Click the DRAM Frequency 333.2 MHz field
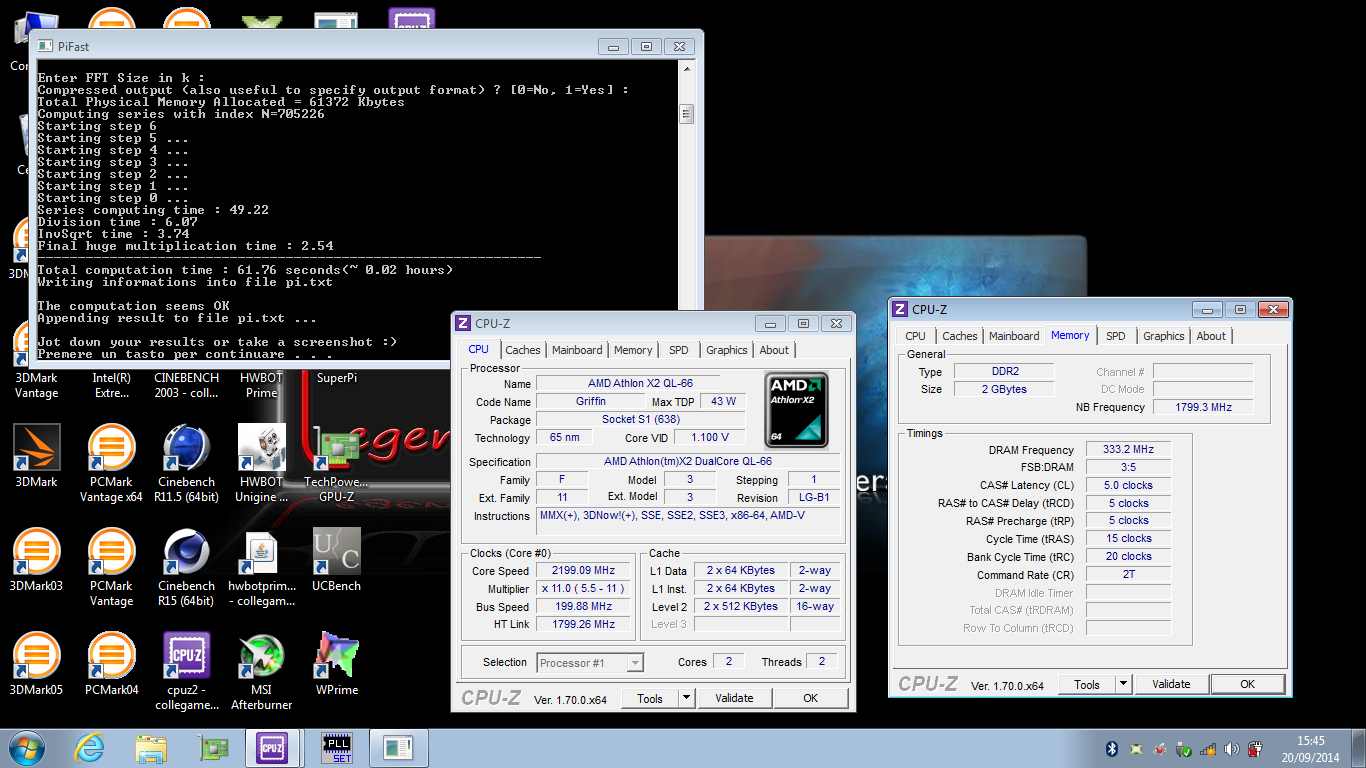 click(x=1128, y=449)
